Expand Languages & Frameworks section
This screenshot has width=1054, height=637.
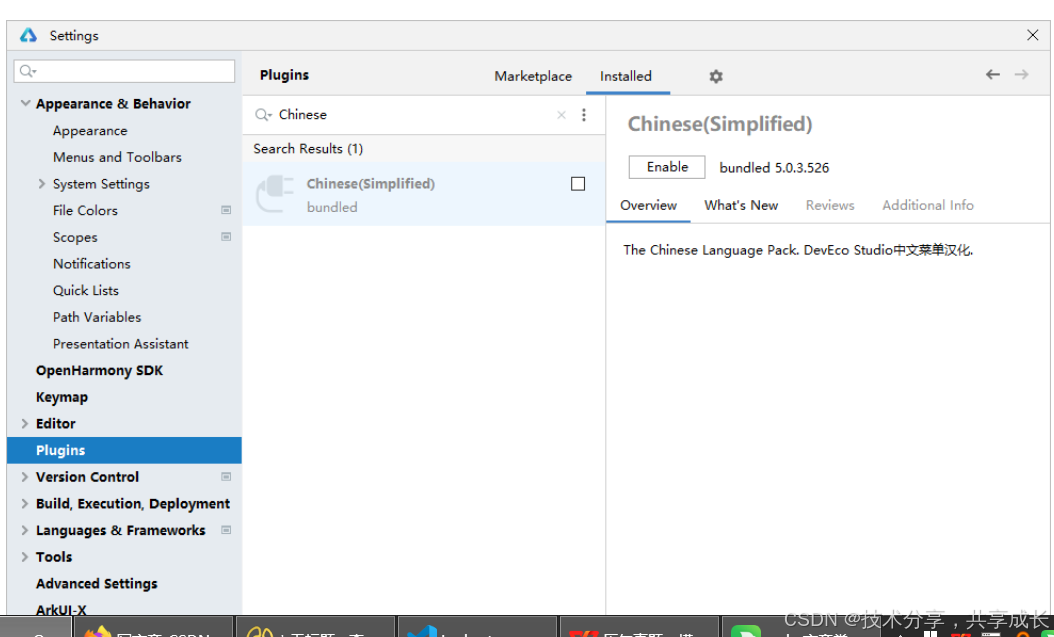[x=25, y=529]
